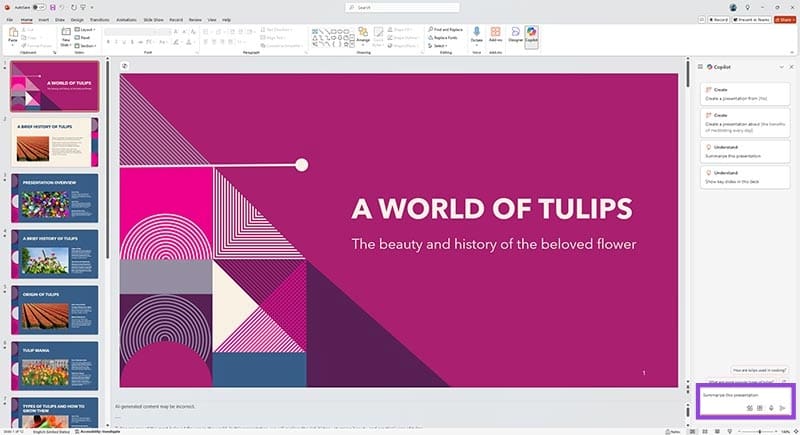Collapse the ribbon using the bottom-right chevron
The image size is (800, 435).
point(792,53)
